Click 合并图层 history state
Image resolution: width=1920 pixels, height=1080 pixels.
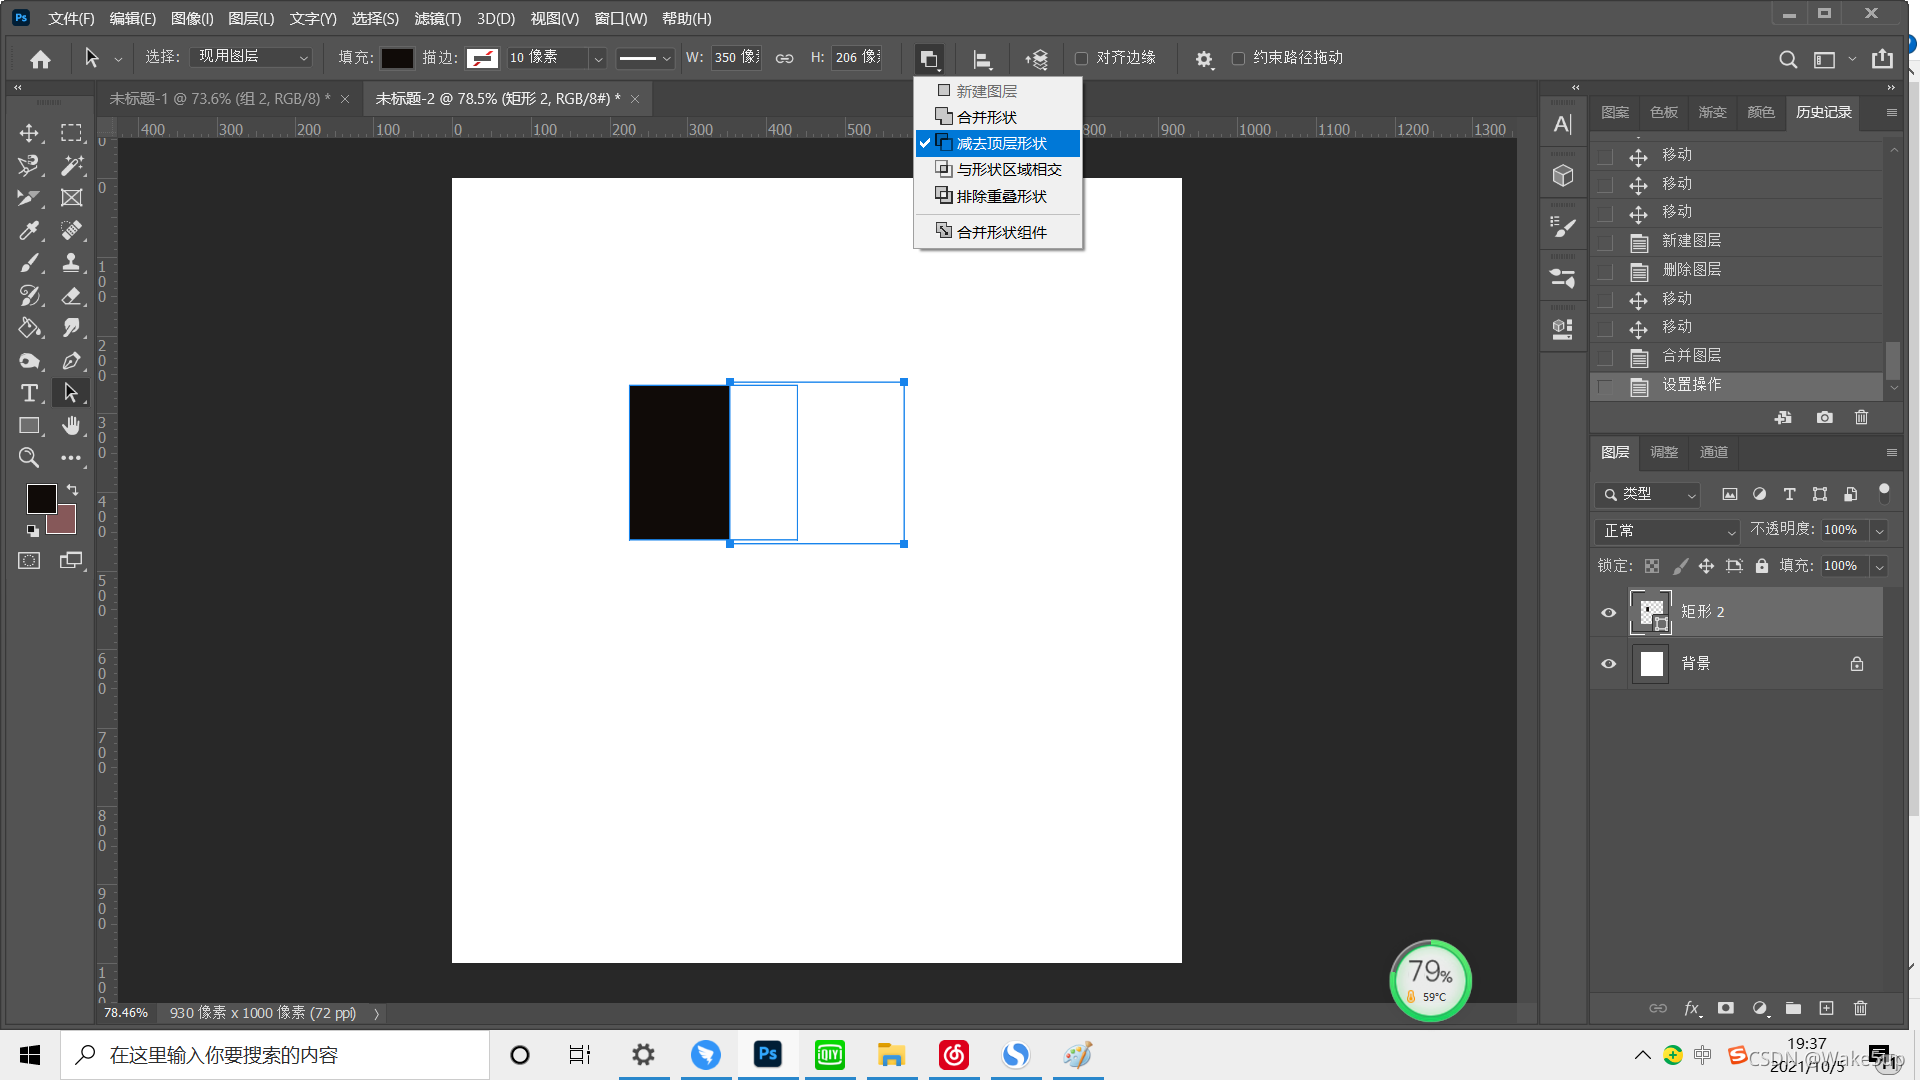point(1691,356)
